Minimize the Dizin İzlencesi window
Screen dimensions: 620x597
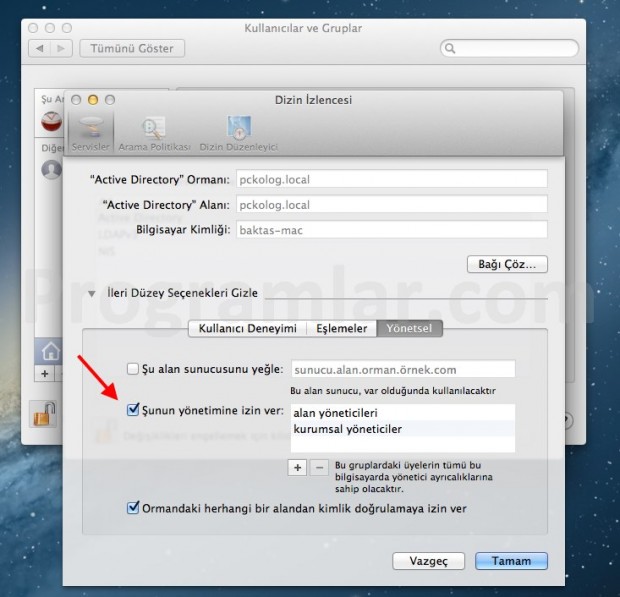(93, 100)
